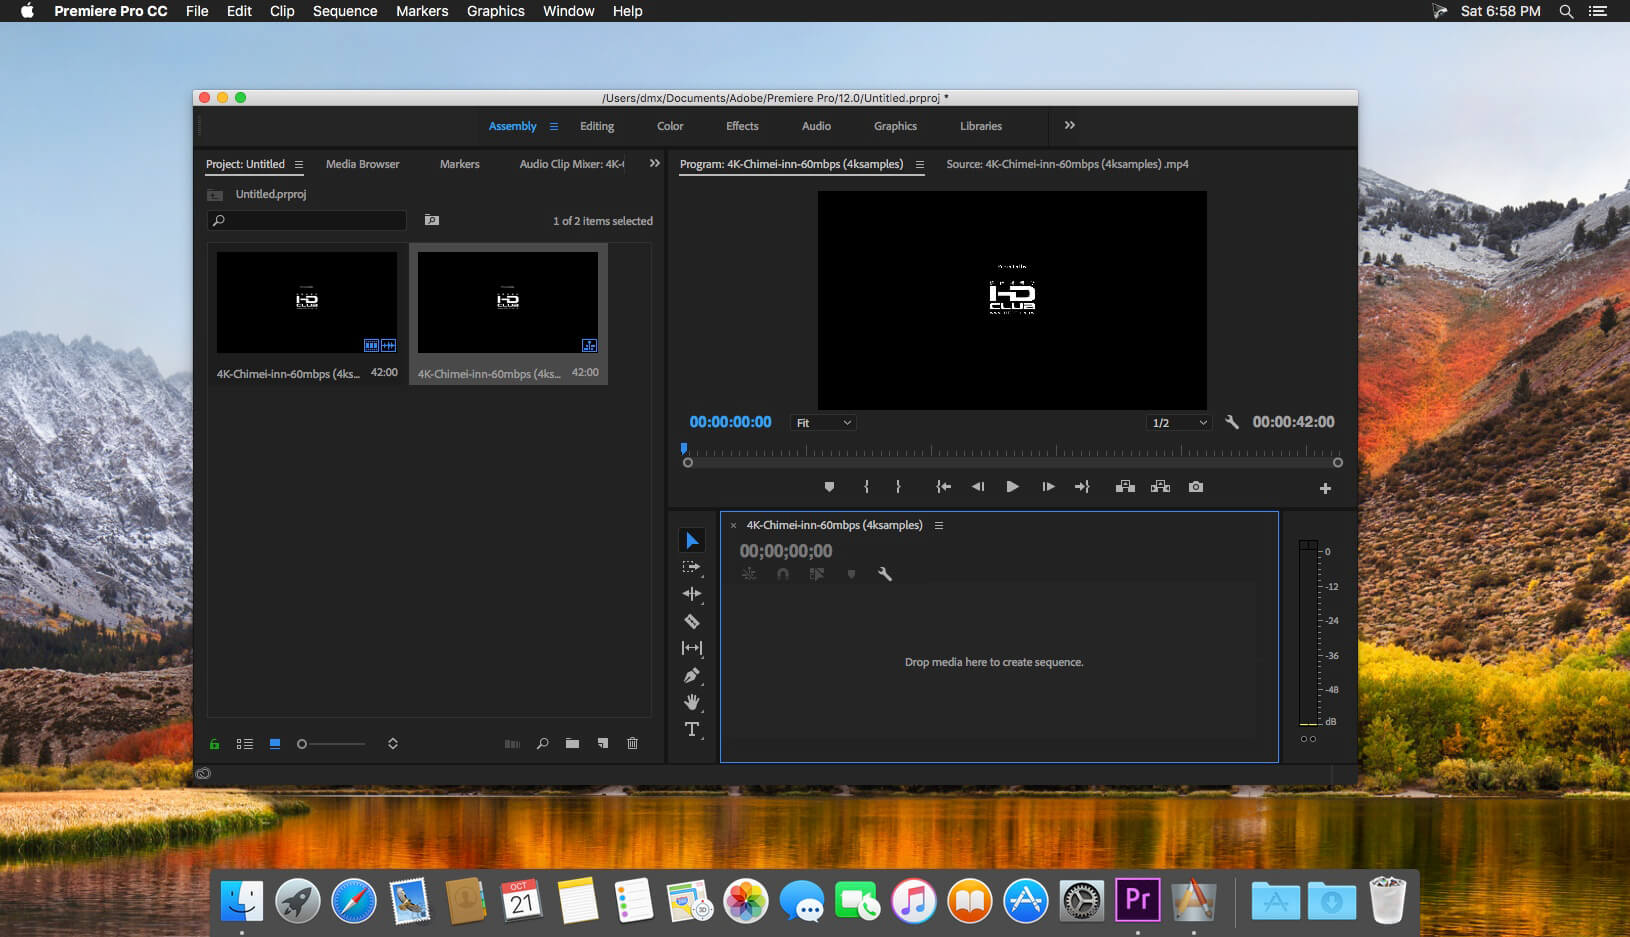1630x937 pixels.
Task: Choose the Ripple Edit tool
Action: tap(691, 594)
